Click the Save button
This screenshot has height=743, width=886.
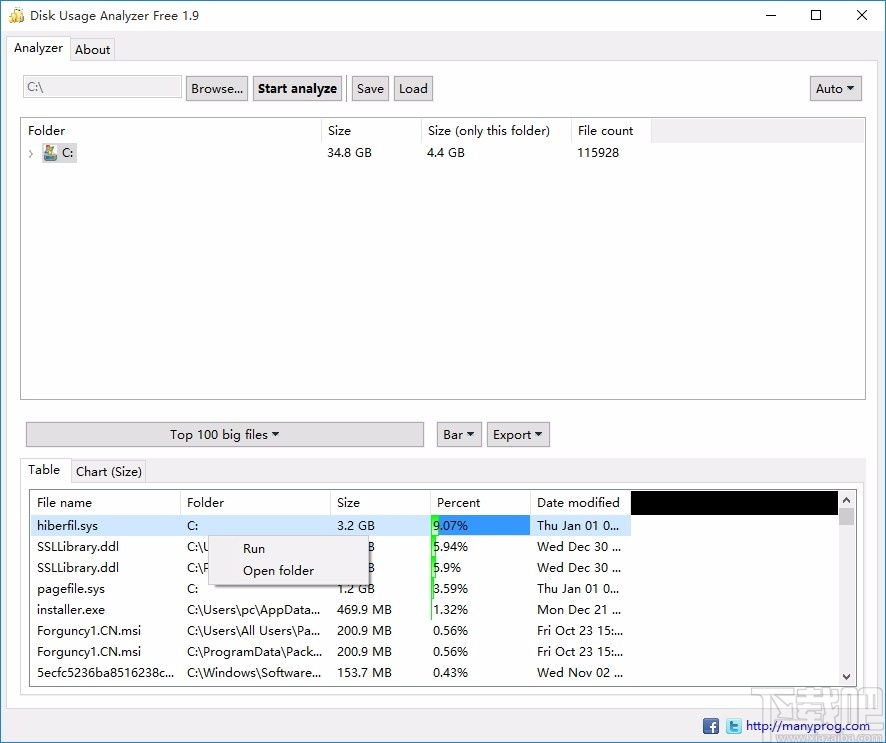369,88
